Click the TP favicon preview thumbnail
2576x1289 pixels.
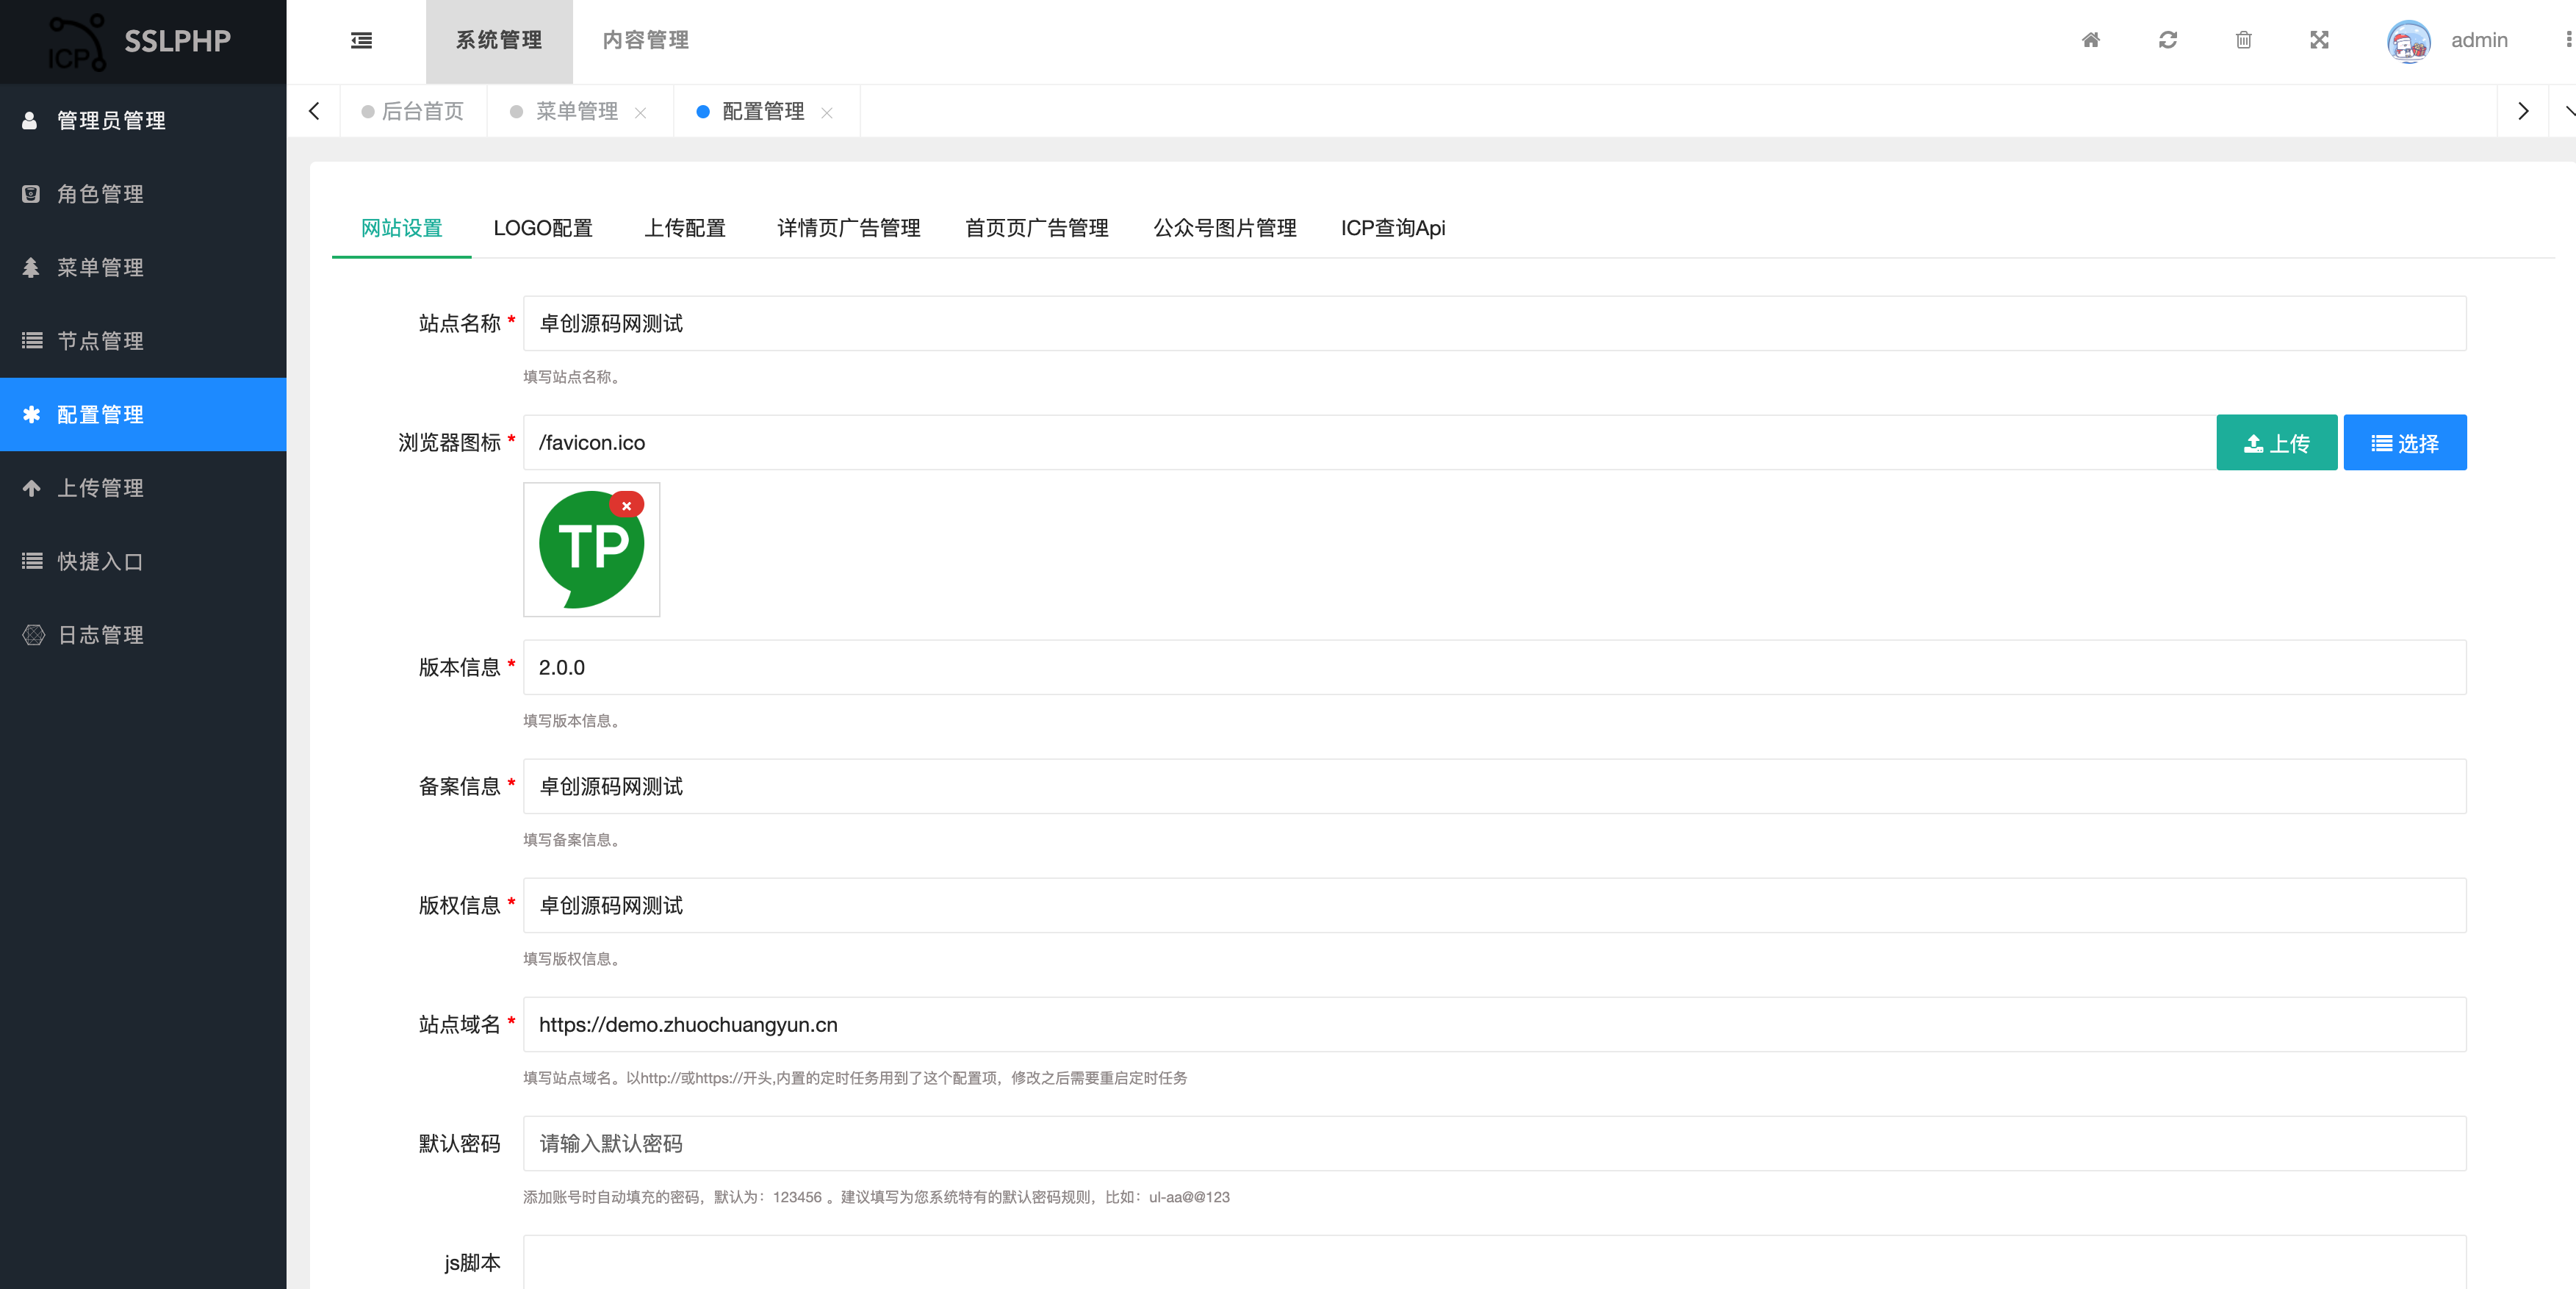591,549
